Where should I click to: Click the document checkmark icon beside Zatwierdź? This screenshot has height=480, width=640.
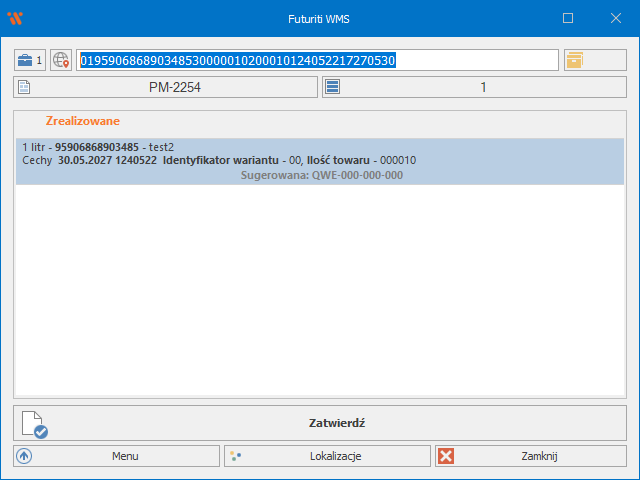tap(35, 424)
